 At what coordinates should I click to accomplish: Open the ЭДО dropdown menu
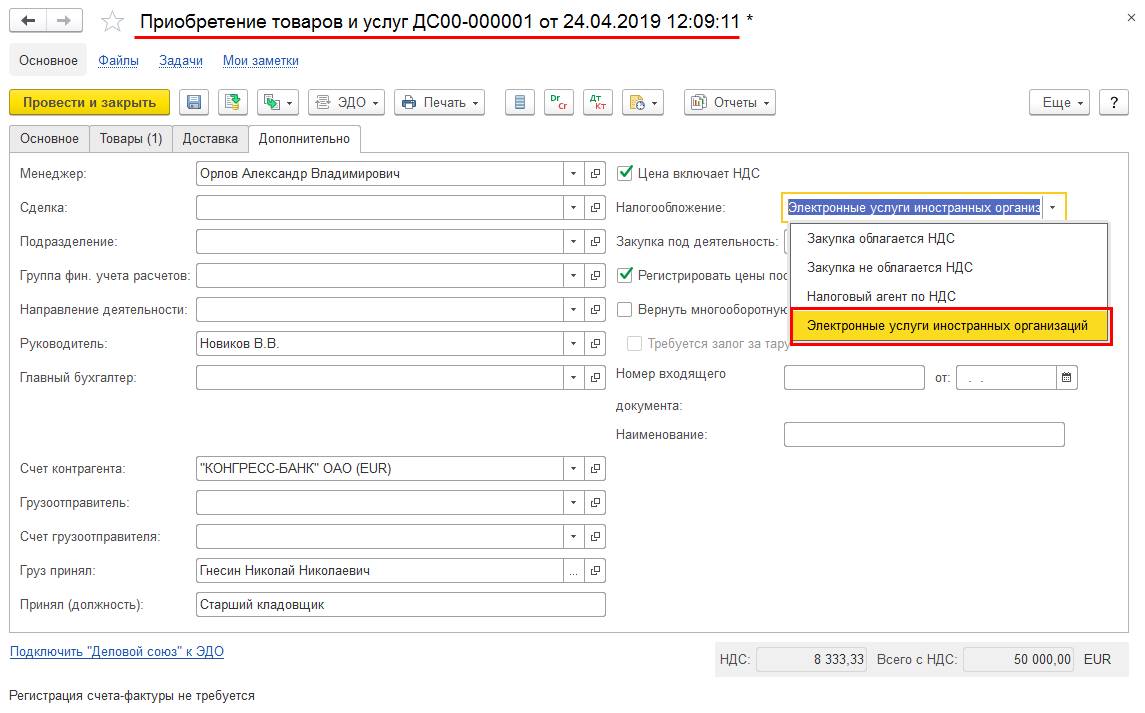tap(346, 102)
